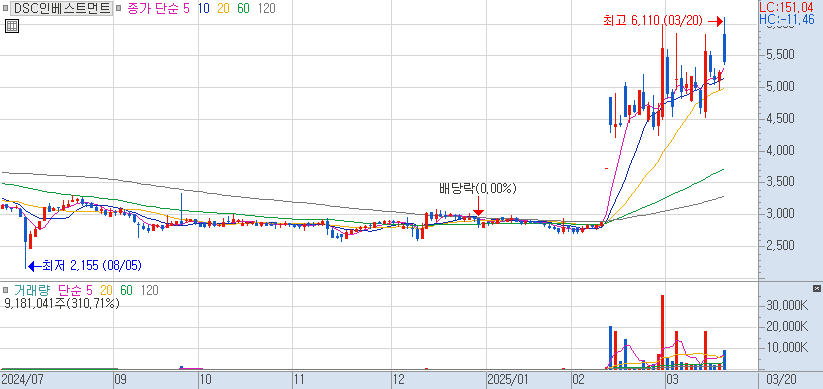Viewport: 823px width, 389px height.
Task: Select the volume 5-day average label
Action: tap(88, 290)
